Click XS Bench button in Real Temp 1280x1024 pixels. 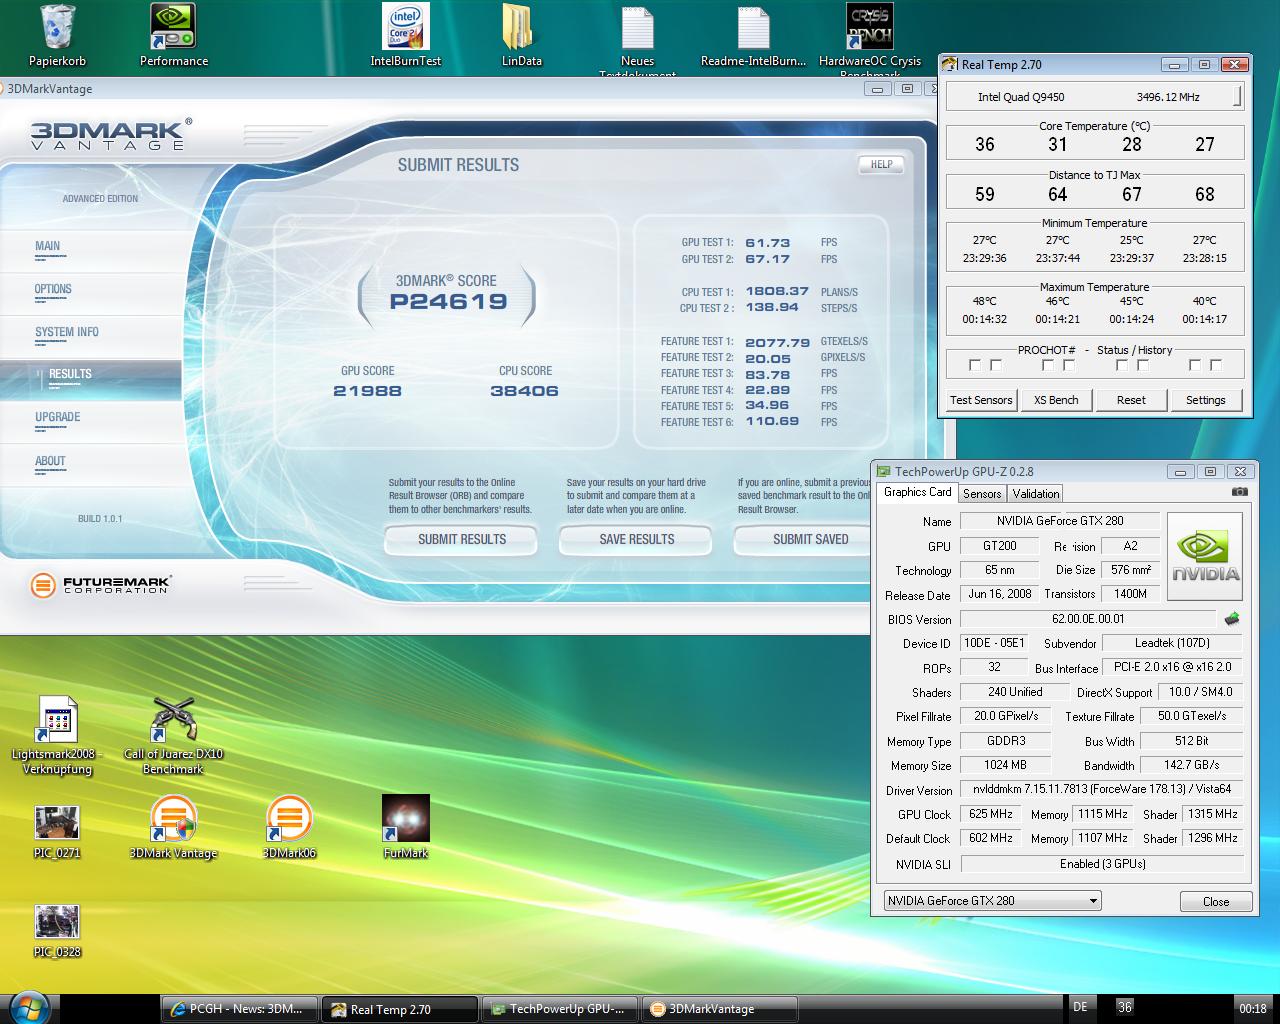click(1056, 400)
